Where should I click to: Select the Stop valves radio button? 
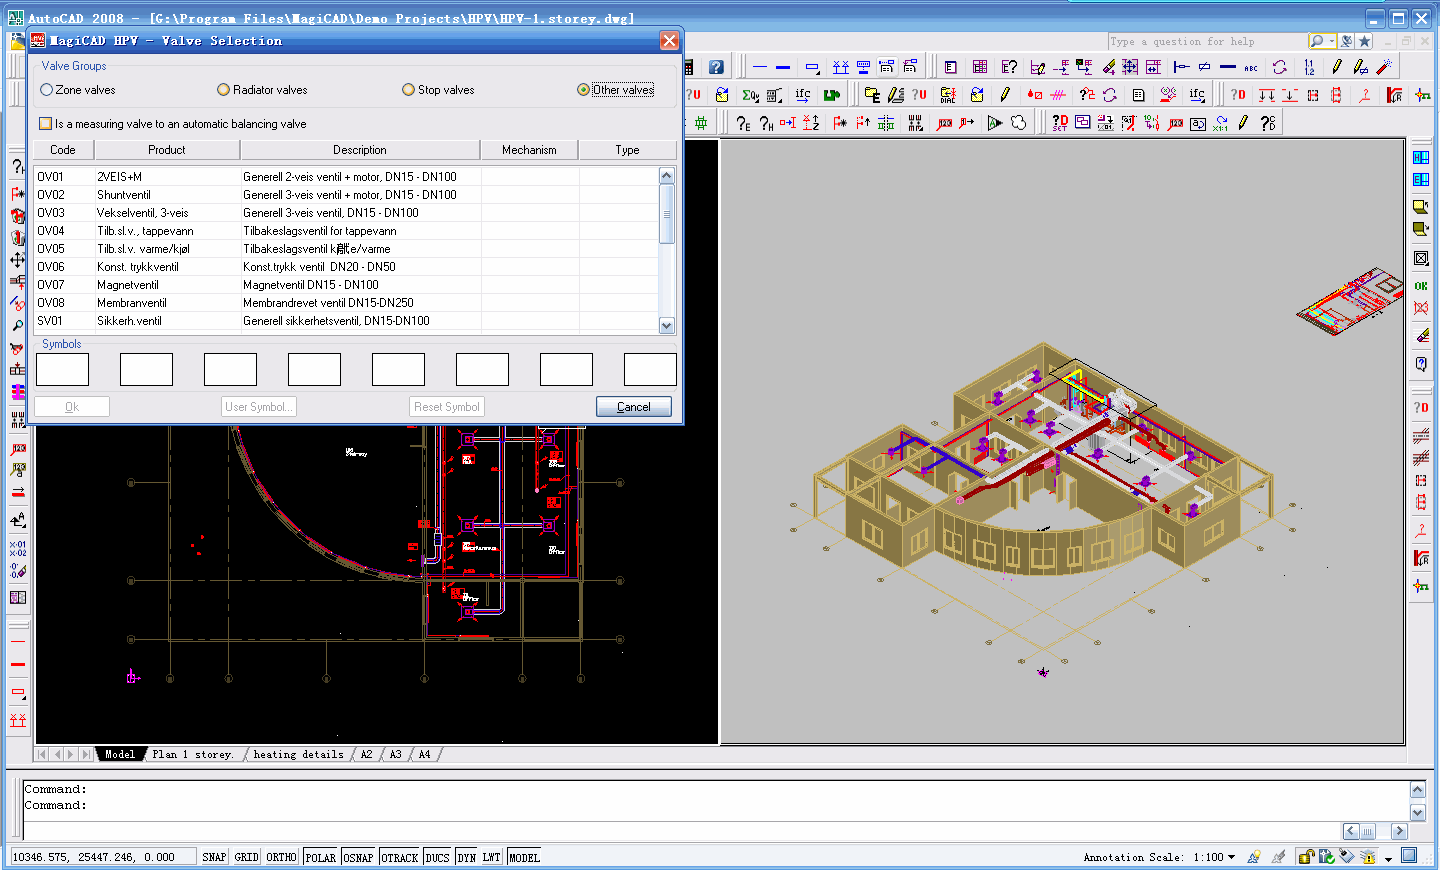click(x=408, y=90)
